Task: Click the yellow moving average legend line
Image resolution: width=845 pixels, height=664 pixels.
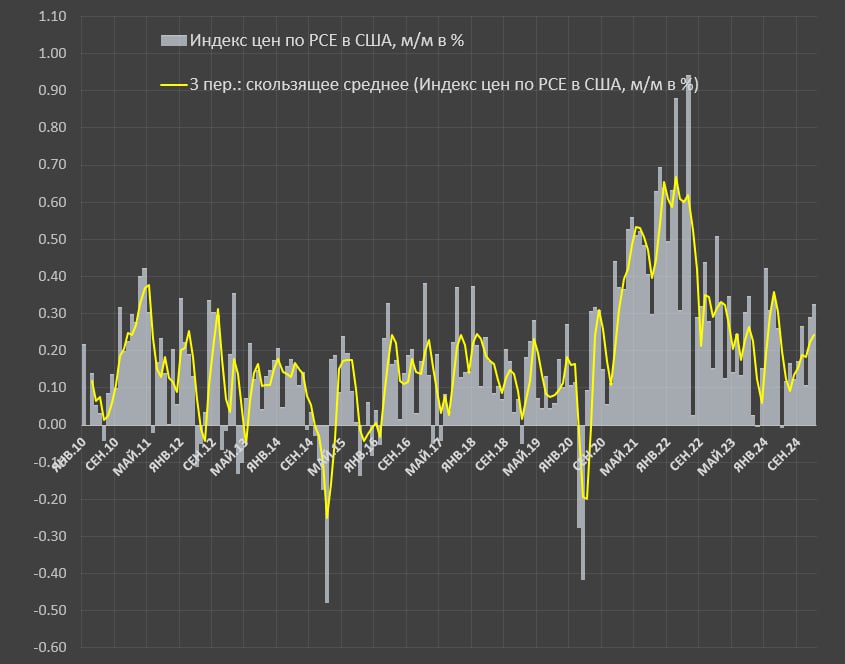Action: coord(174,85)
